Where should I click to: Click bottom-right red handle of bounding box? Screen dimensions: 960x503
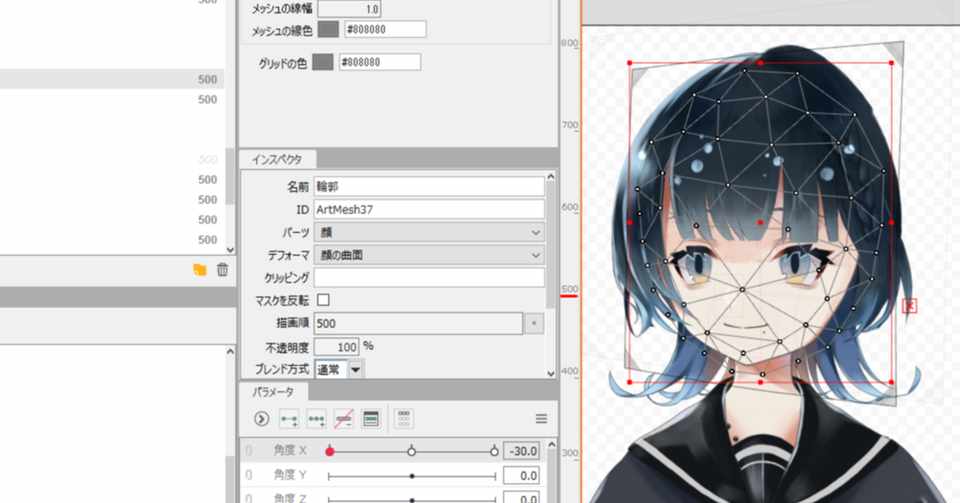pyautogui.click(x=891, y=382)
